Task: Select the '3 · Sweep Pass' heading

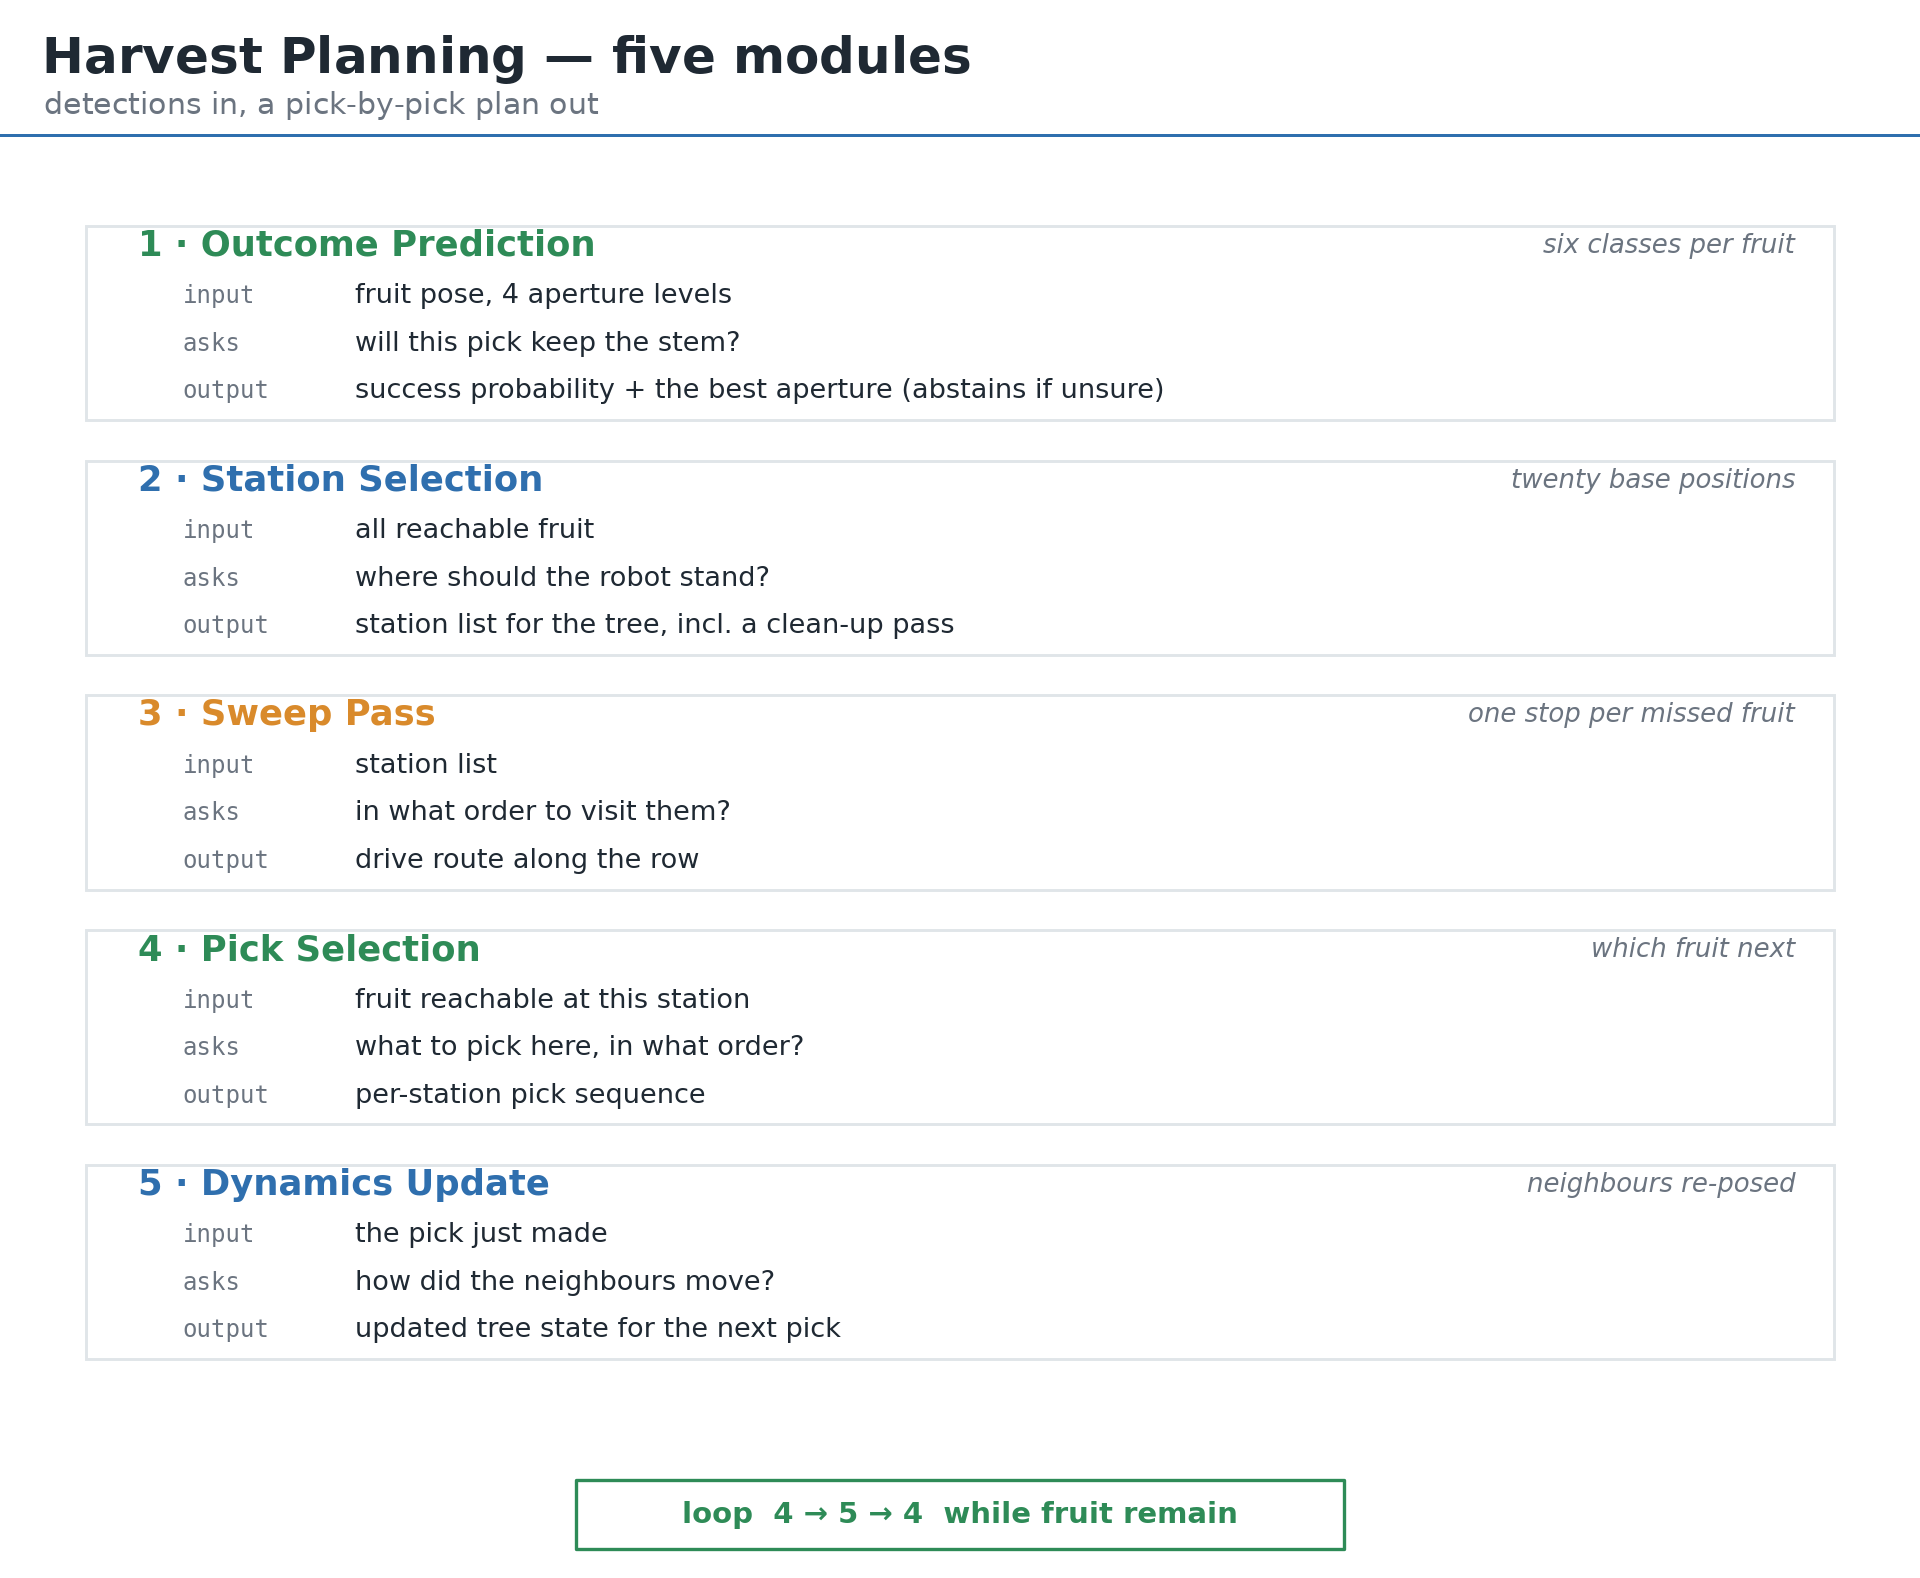Action: click(286, 714)
